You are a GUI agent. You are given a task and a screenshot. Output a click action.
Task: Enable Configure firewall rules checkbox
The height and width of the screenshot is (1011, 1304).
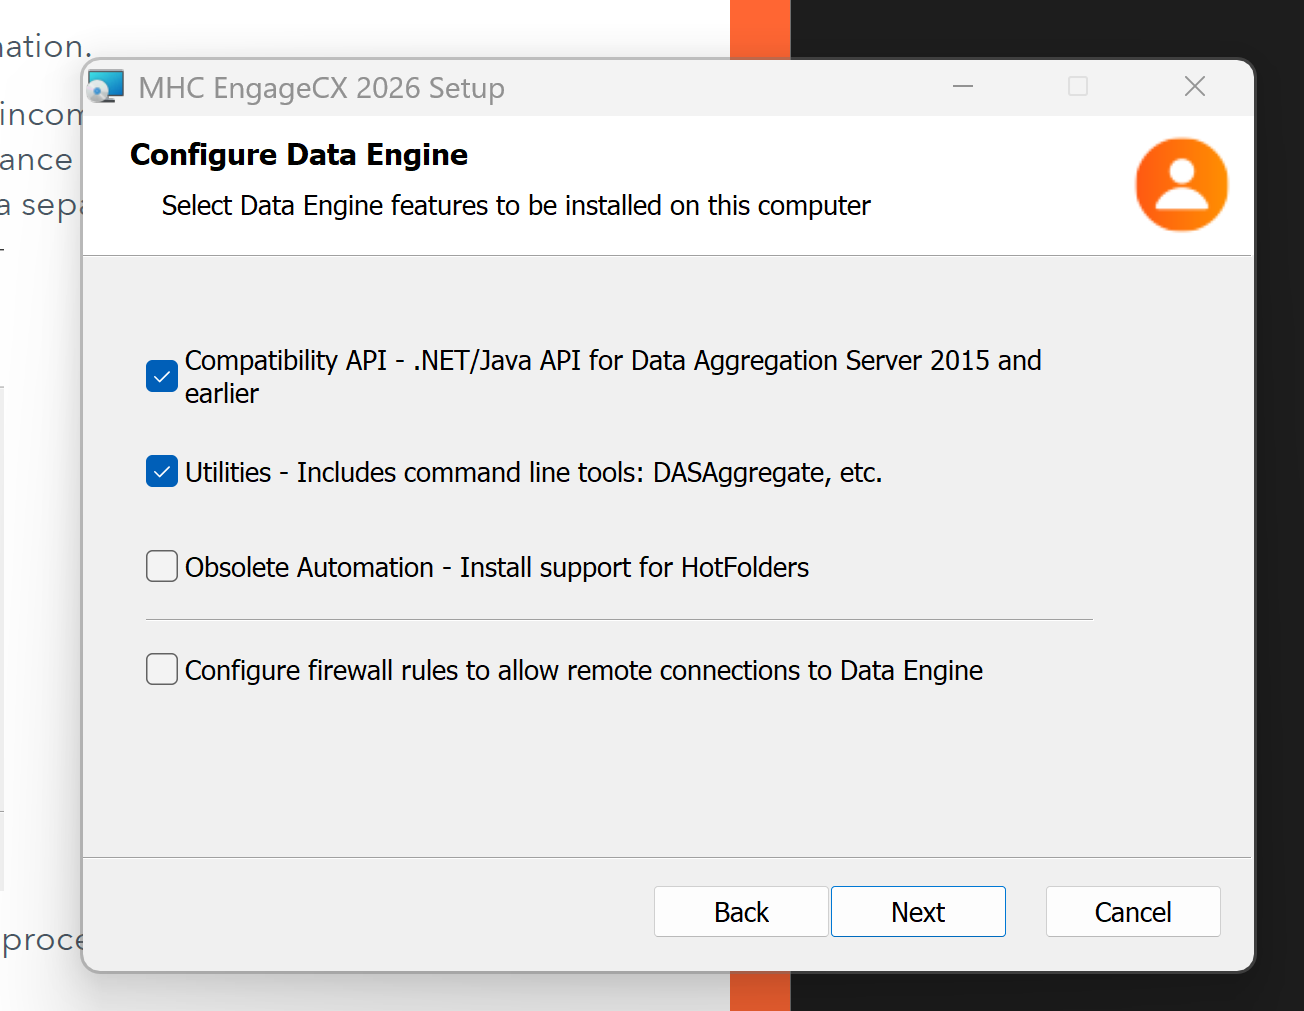tap(162, 669)
